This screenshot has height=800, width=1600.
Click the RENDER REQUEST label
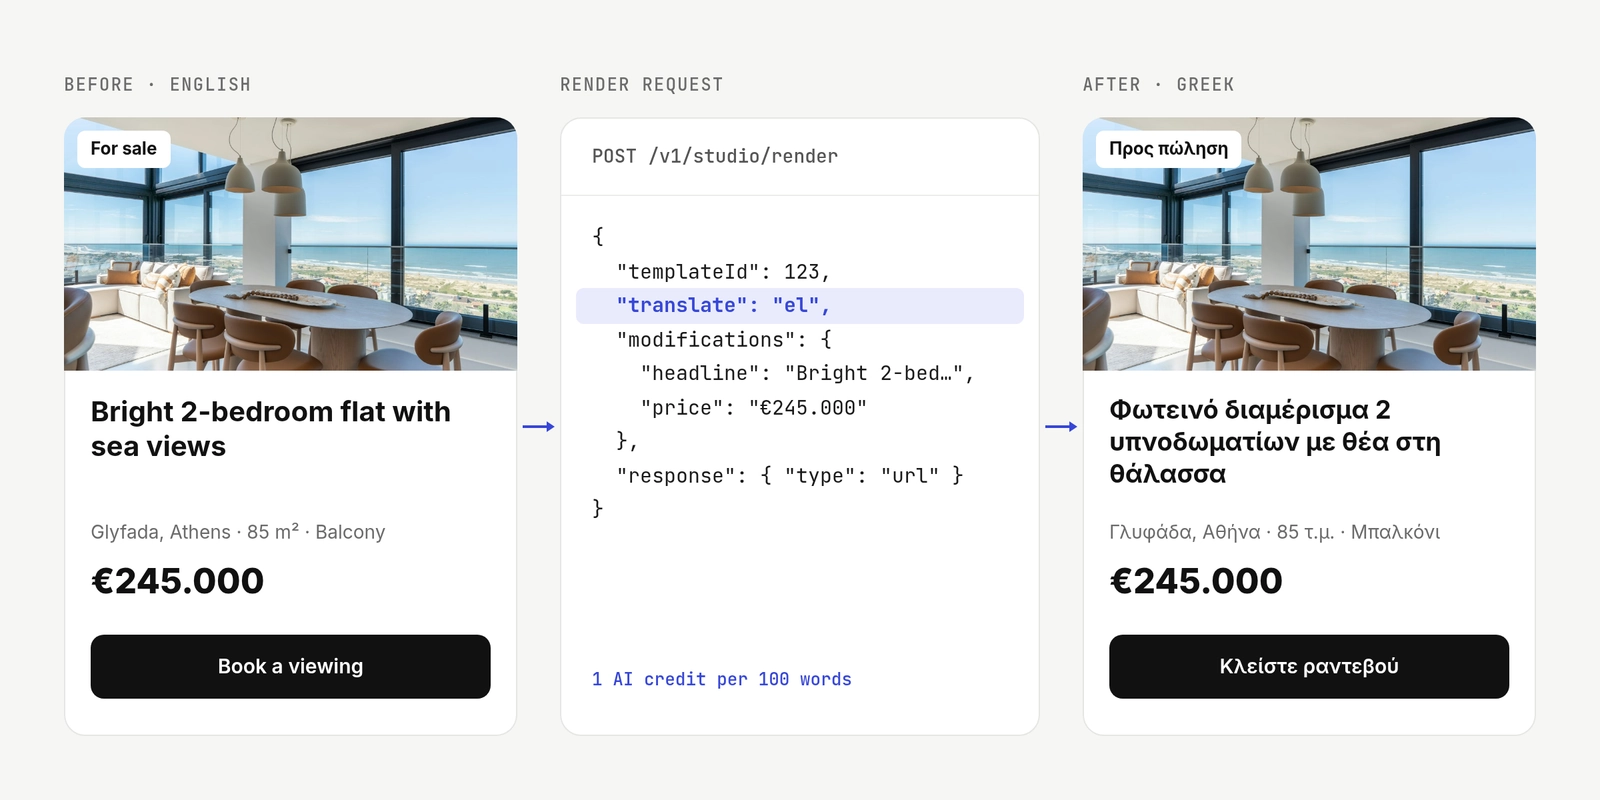click(641, 85)
